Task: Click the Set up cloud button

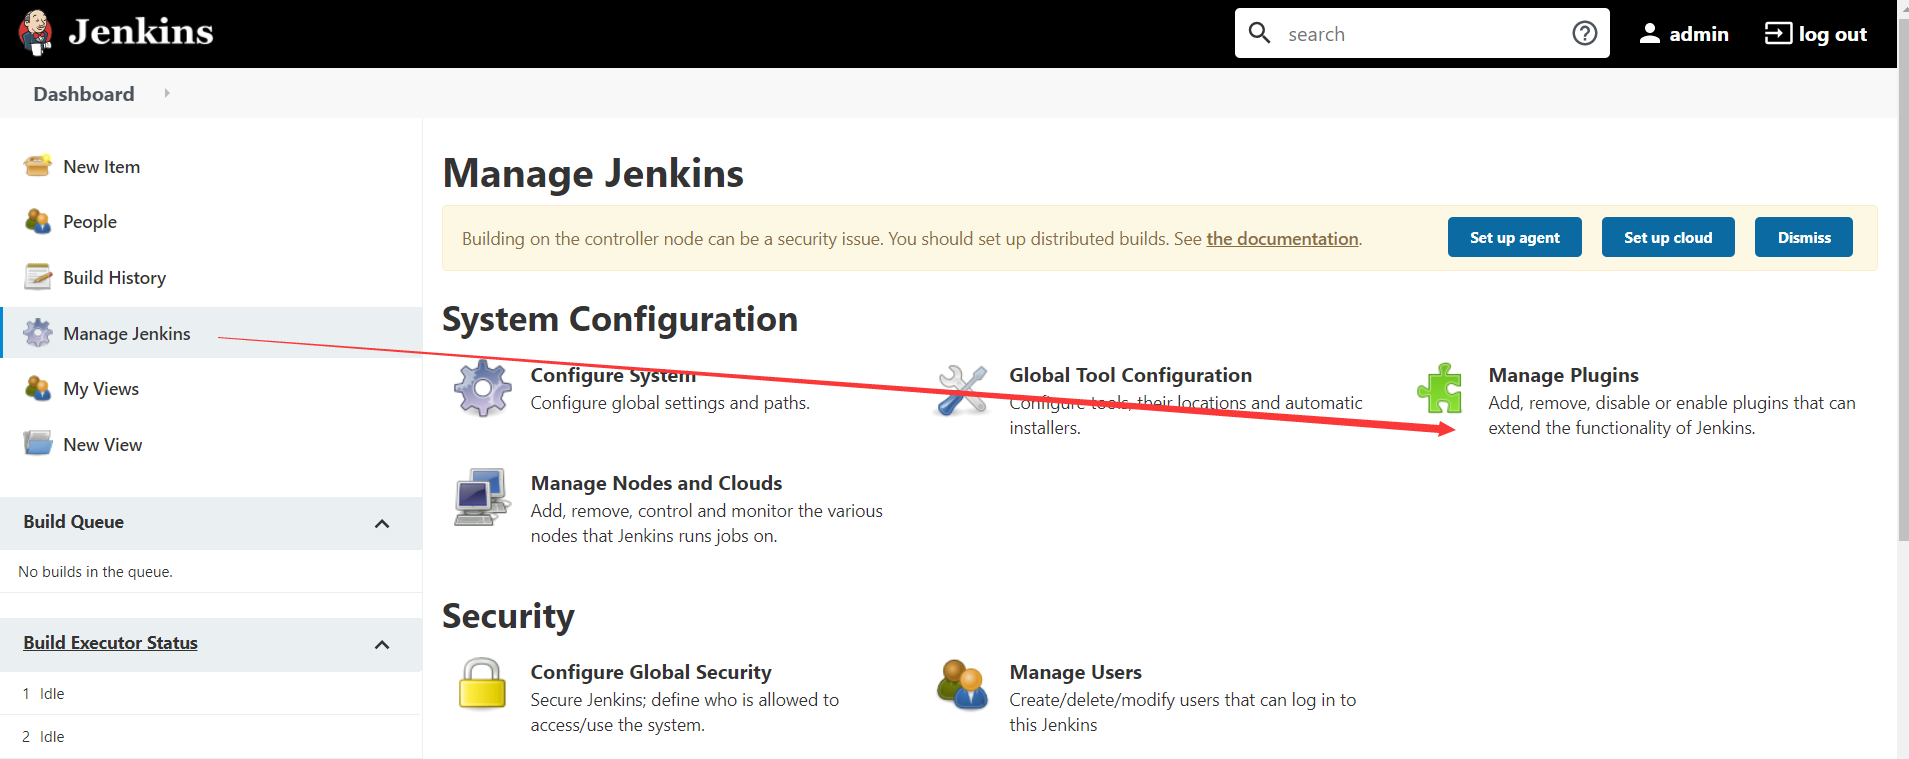Action: pyautogui.click(x=1668, y=237)
